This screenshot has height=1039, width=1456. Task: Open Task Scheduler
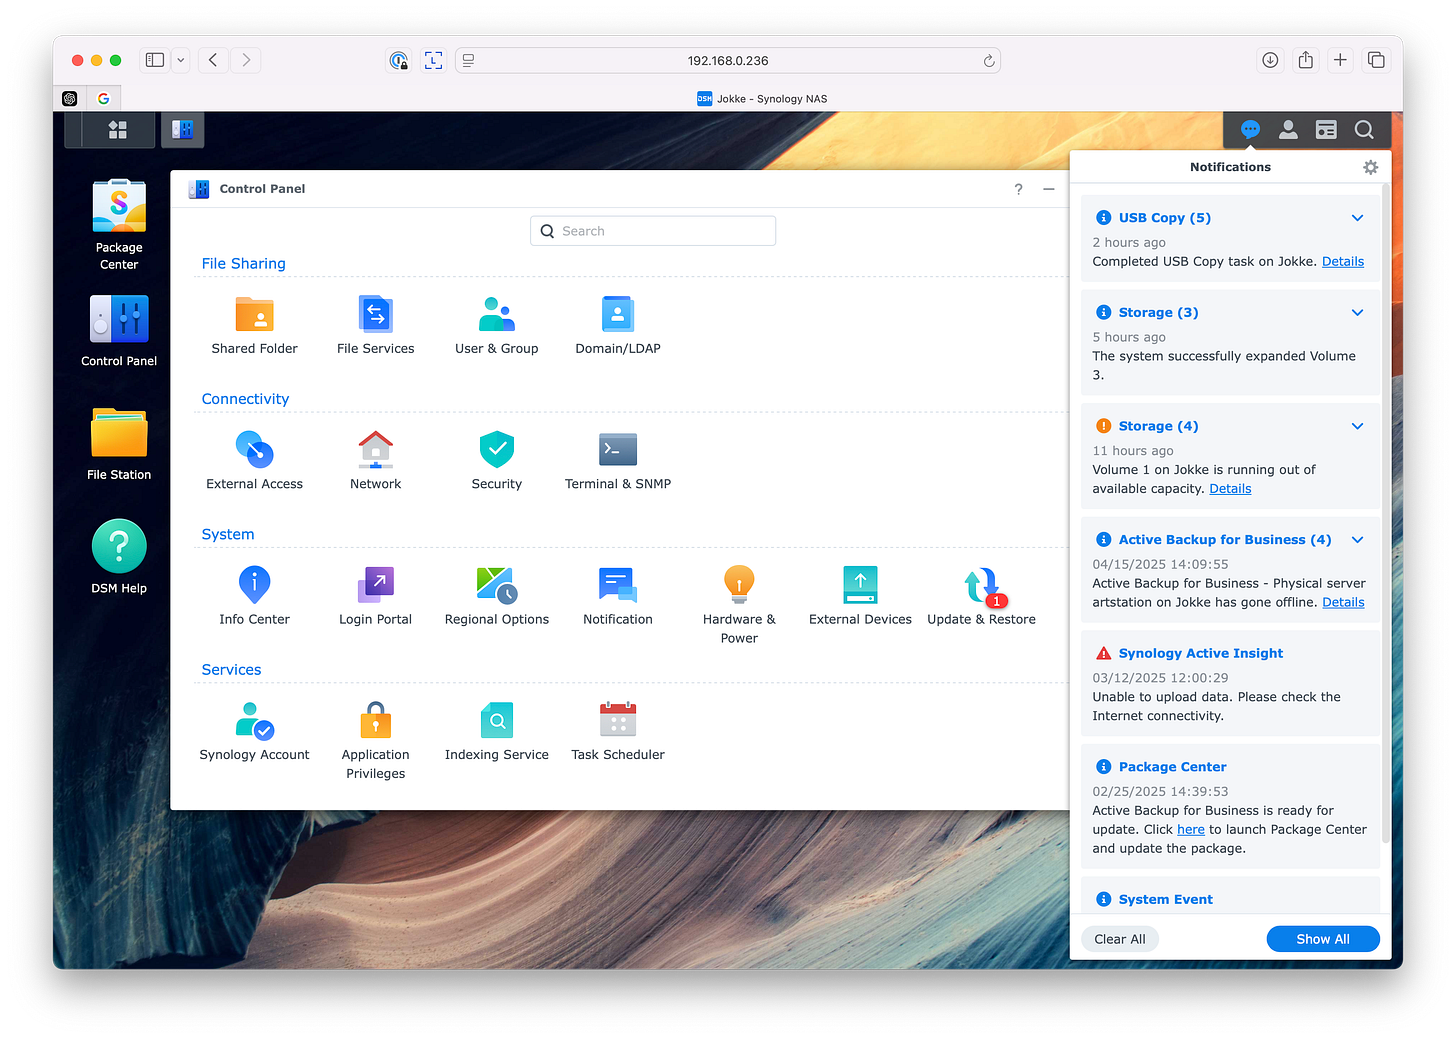coord(618,732)
